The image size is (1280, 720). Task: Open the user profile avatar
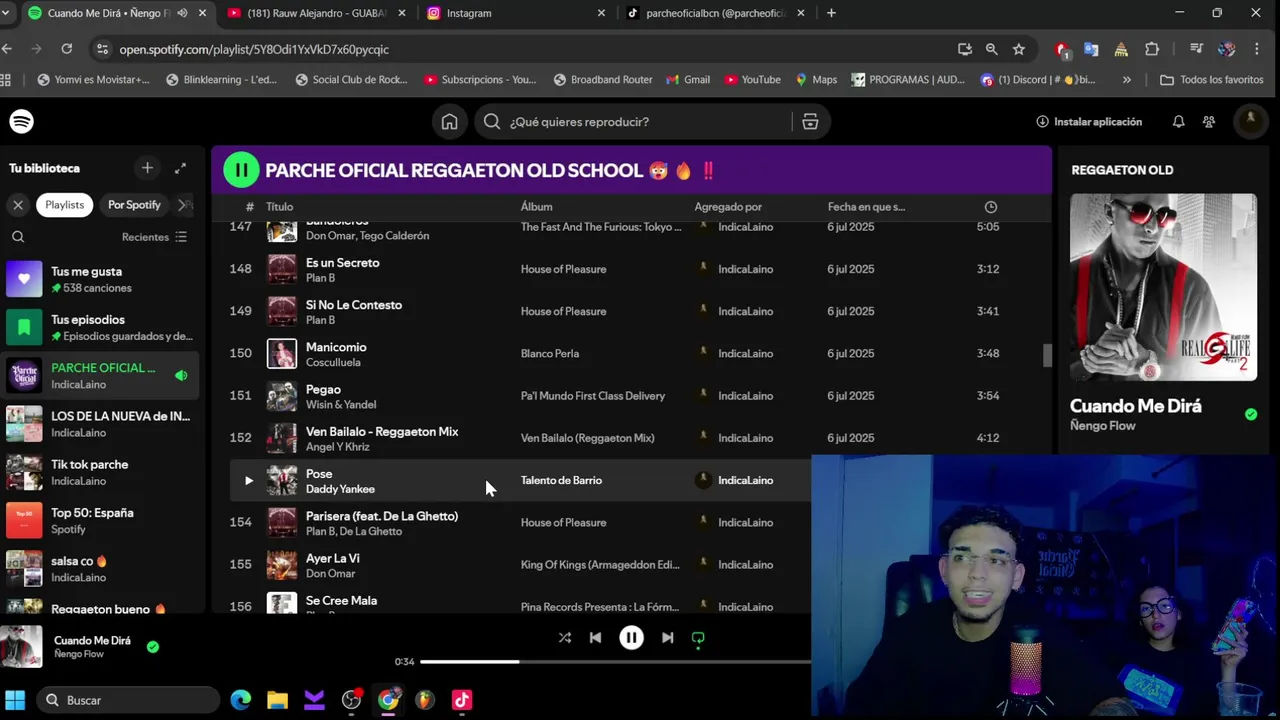coord(1250,121)
